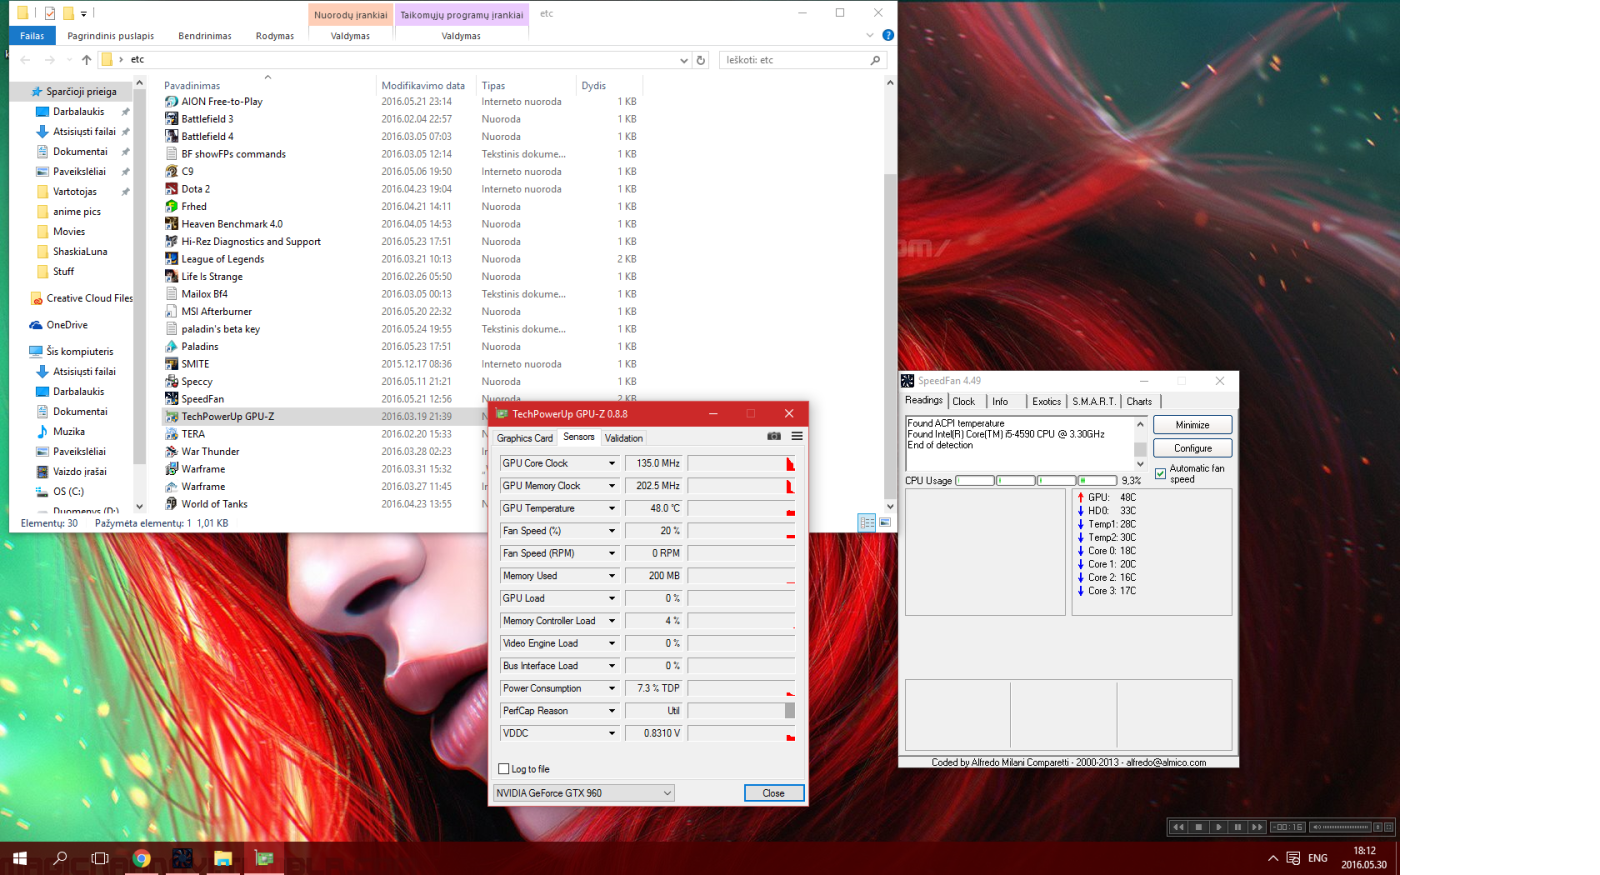
Task: Open Chrome from the taskbar
Action: click(x=141, y=858)
